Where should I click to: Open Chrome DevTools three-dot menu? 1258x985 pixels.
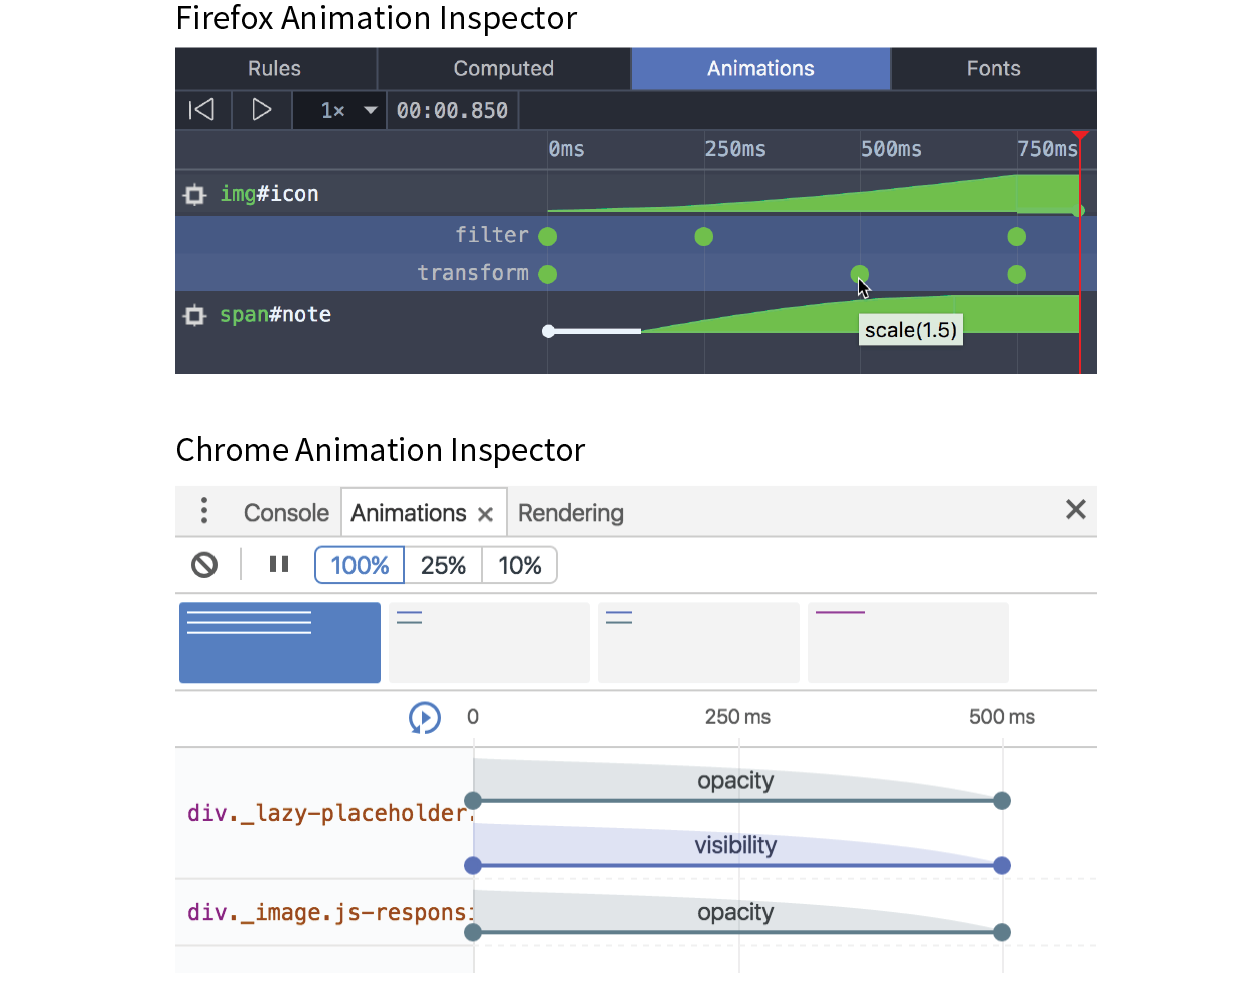coord(204,511)
